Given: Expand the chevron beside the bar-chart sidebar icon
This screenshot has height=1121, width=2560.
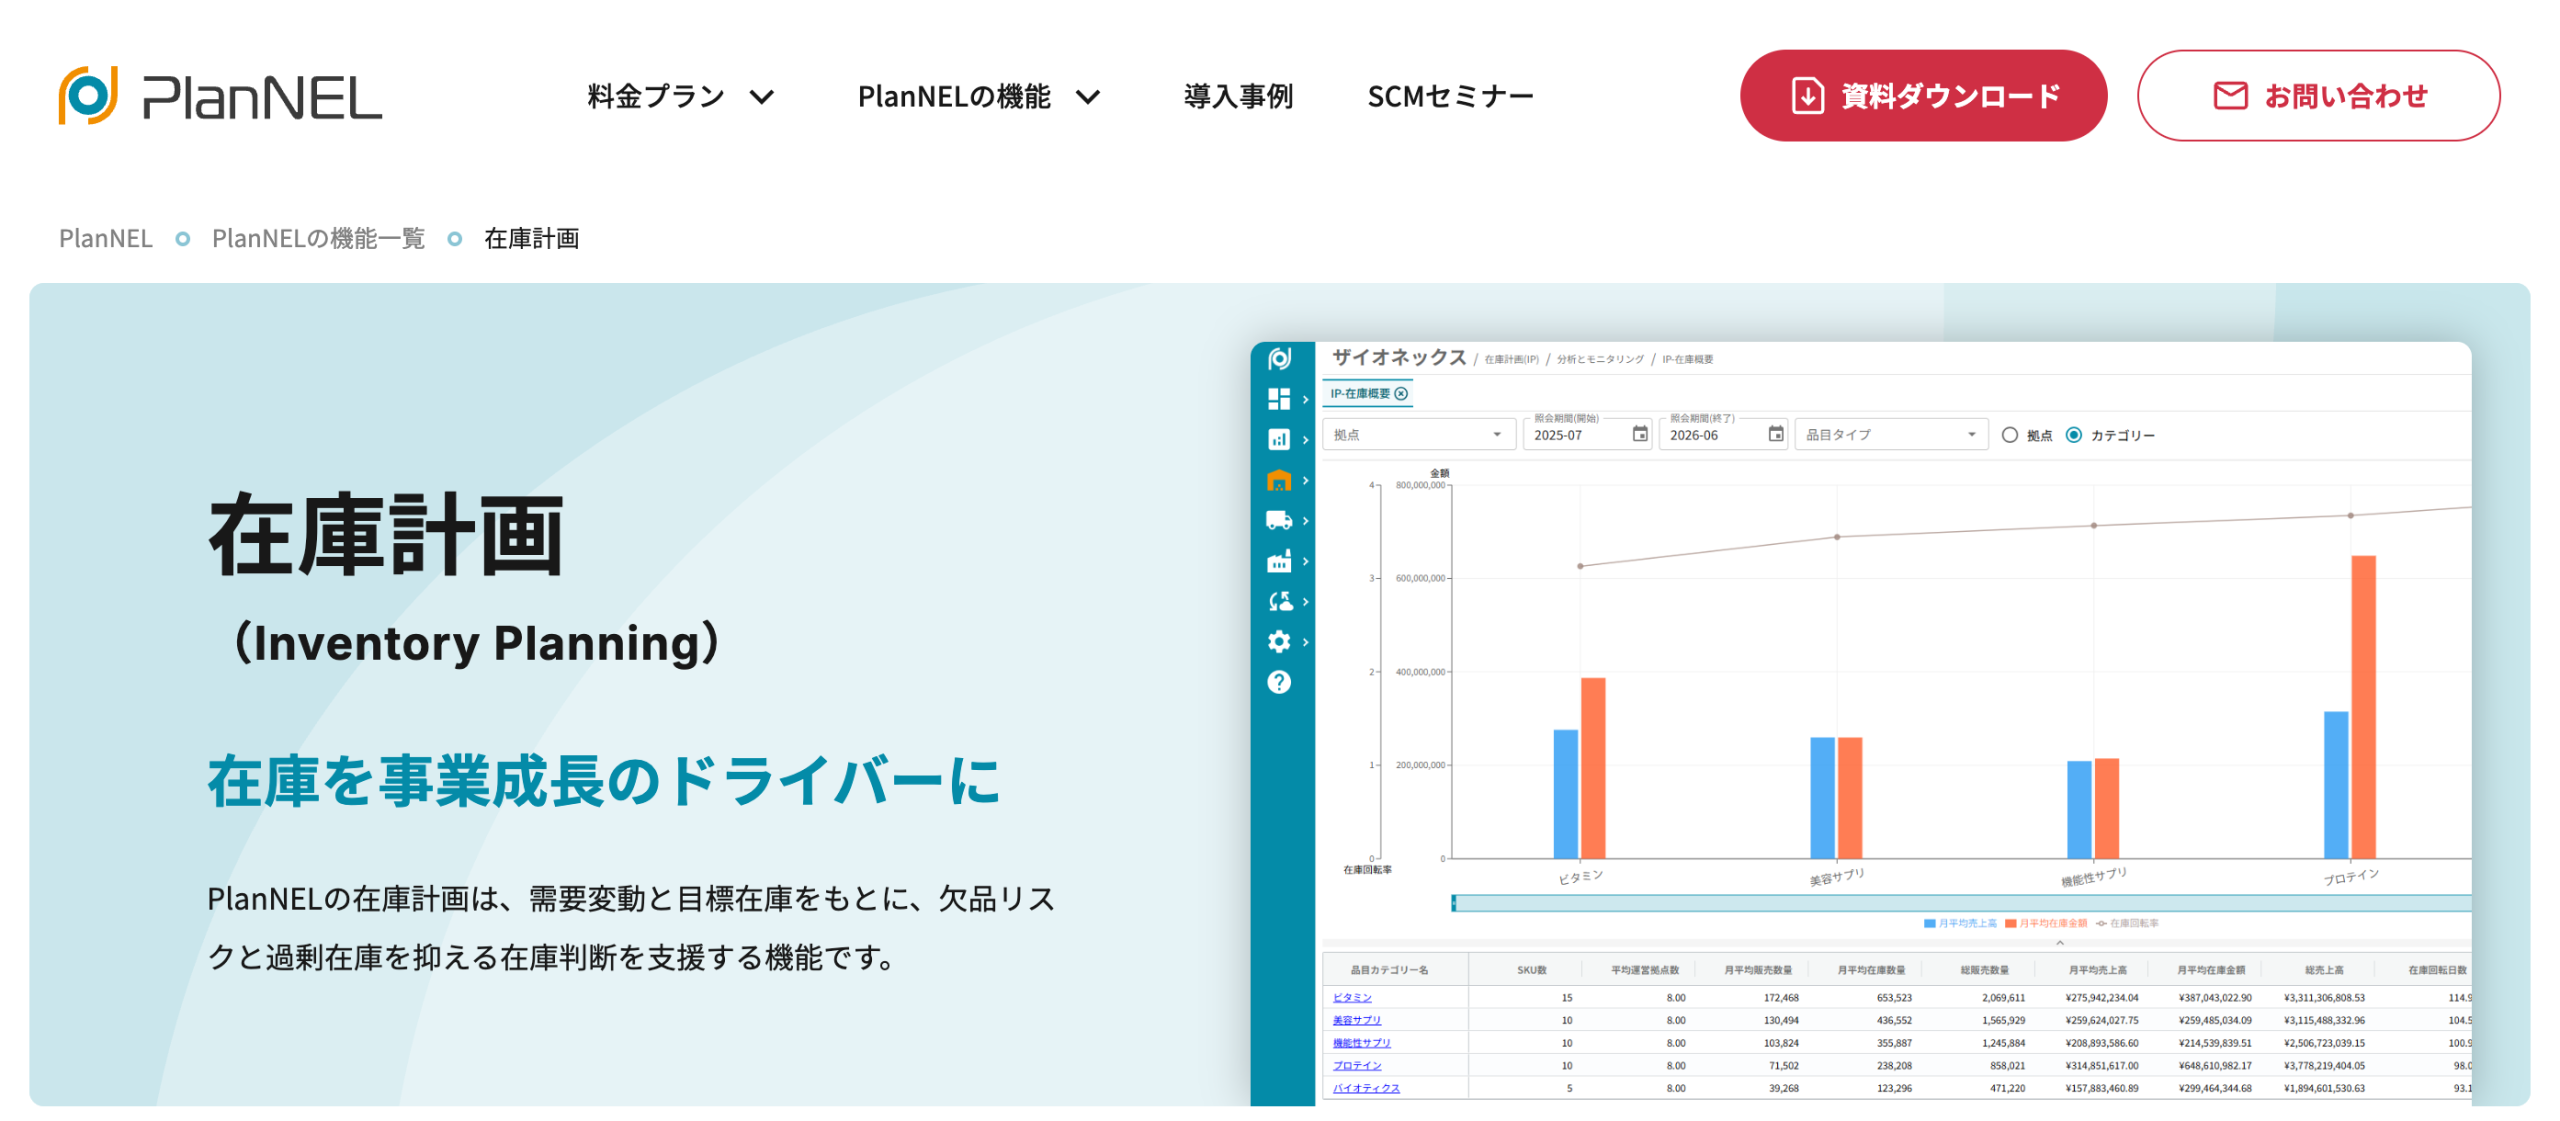Looking at the screenshot, I should [x=1305, y=440].
